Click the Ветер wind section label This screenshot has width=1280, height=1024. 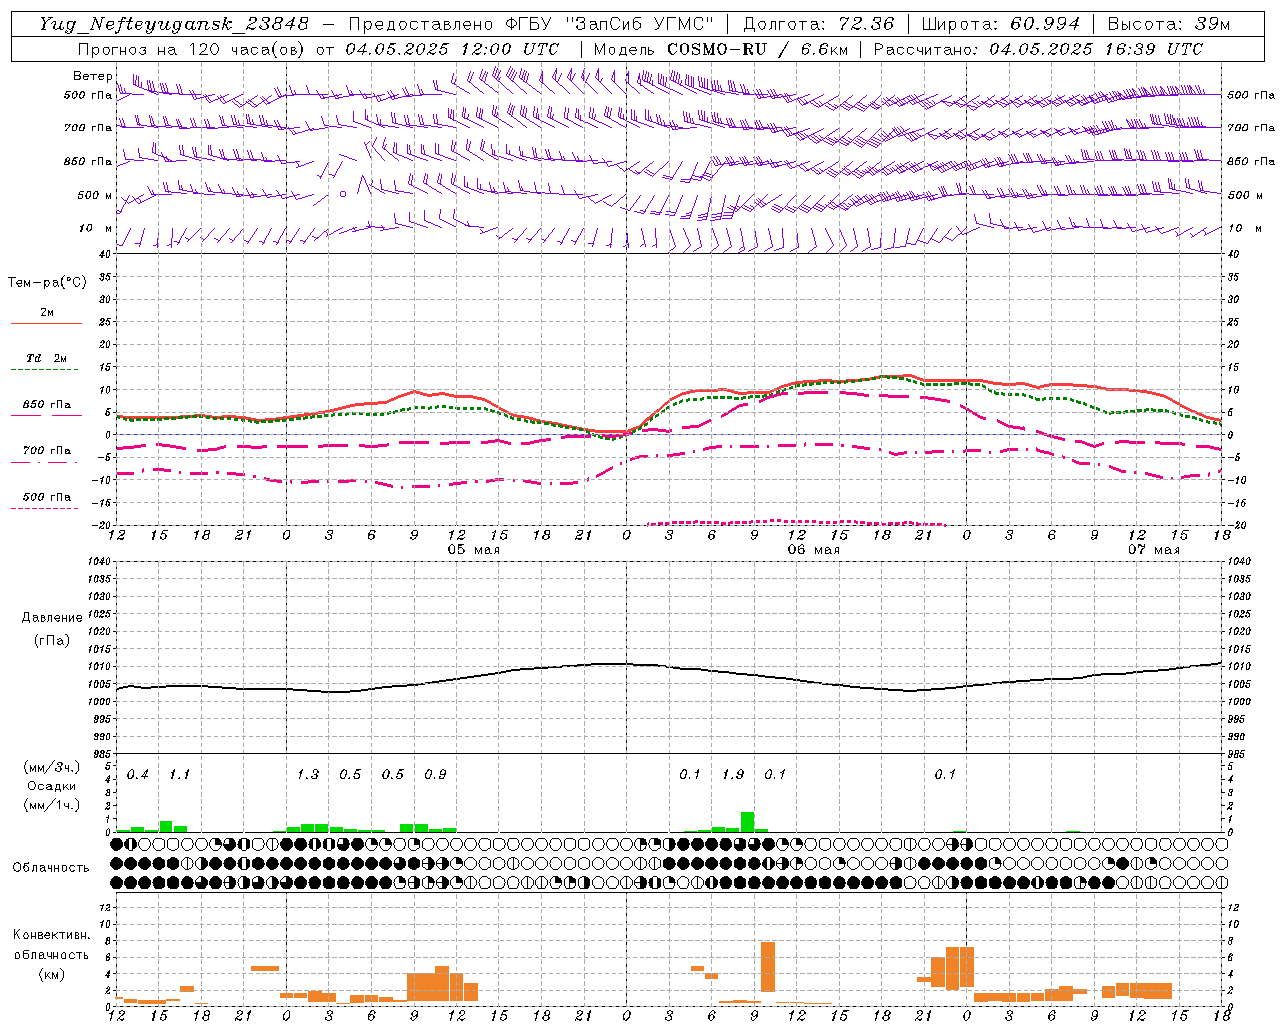pos(93,76)
